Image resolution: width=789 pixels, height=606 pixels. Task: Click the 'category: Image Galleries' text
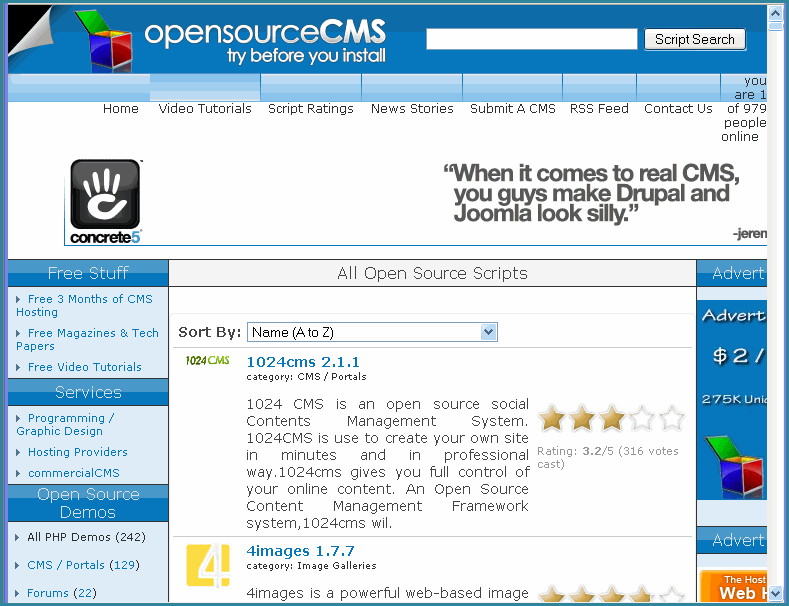pyautogui.click(x=311, y=566)
